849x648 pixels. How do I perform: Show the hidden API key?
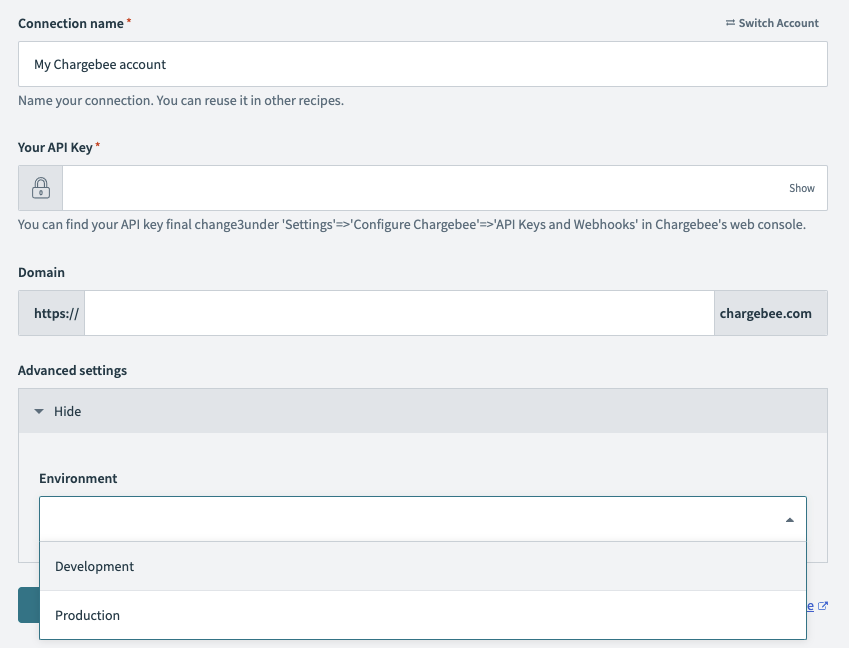point(801,188)
